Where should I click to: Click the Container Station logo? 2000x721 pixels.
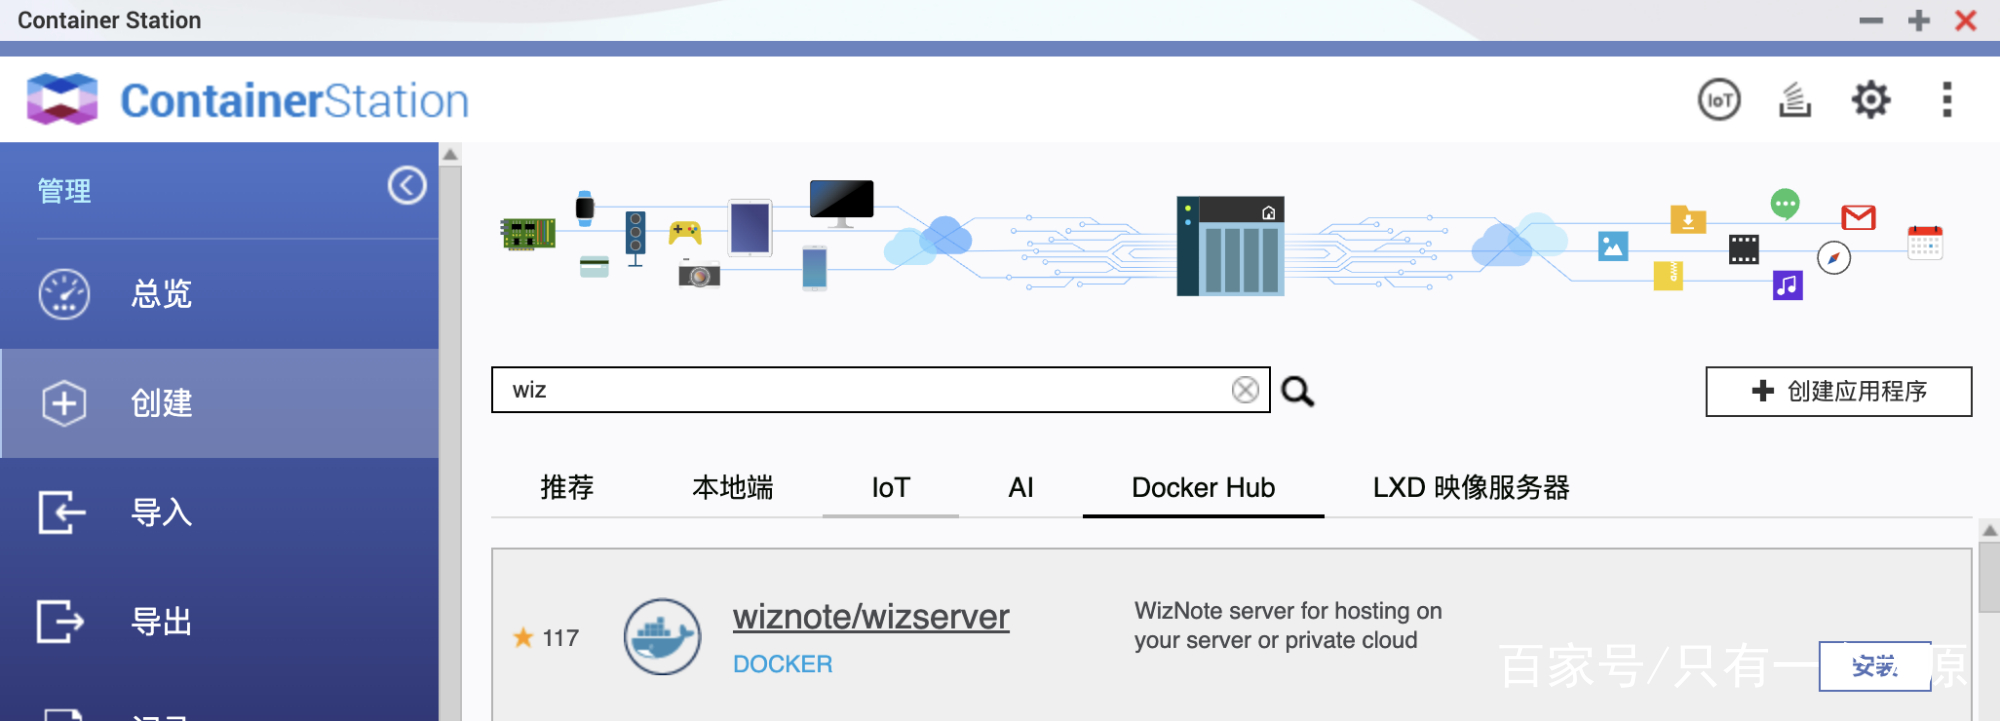point(248,100)
